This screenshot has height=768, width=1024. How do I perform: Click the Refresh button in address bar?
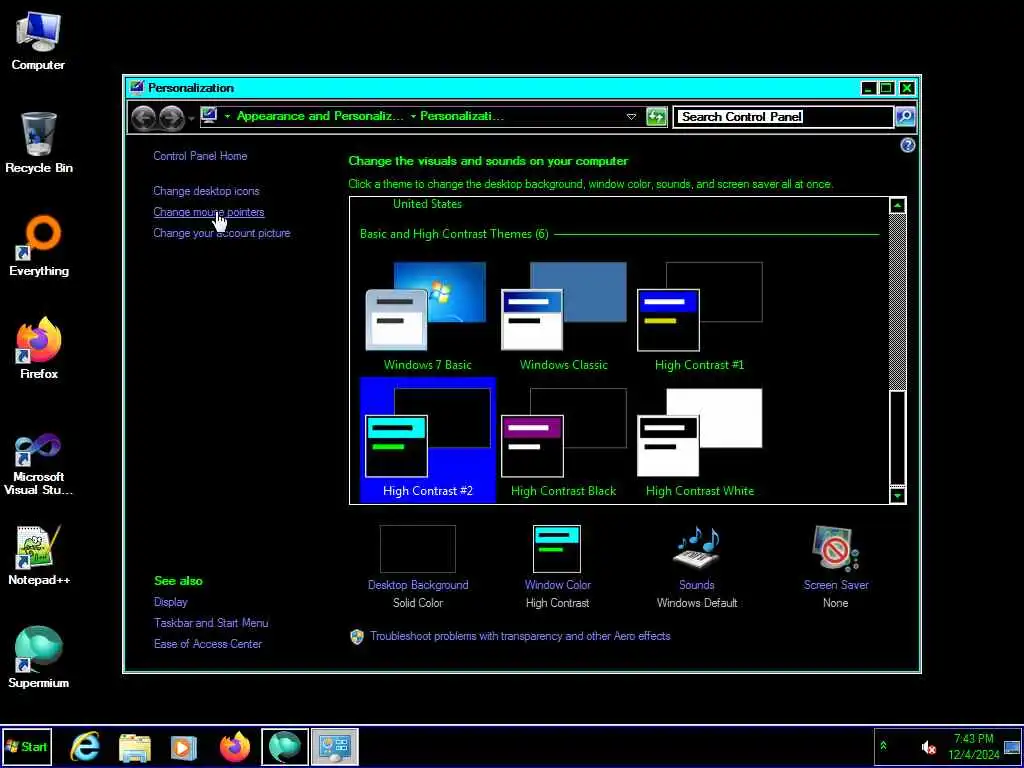point(656,117)
